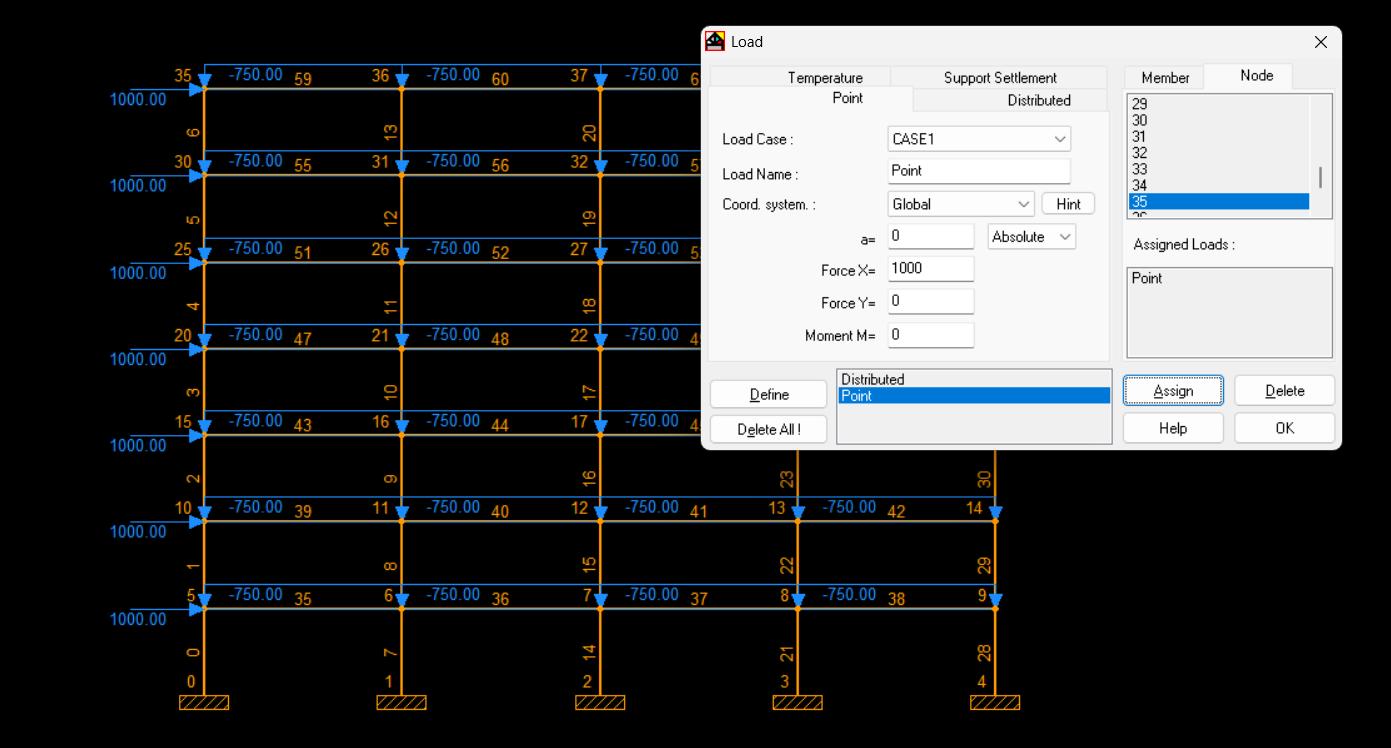Click the Delete button beside Assign

[x=1284, y=391]
